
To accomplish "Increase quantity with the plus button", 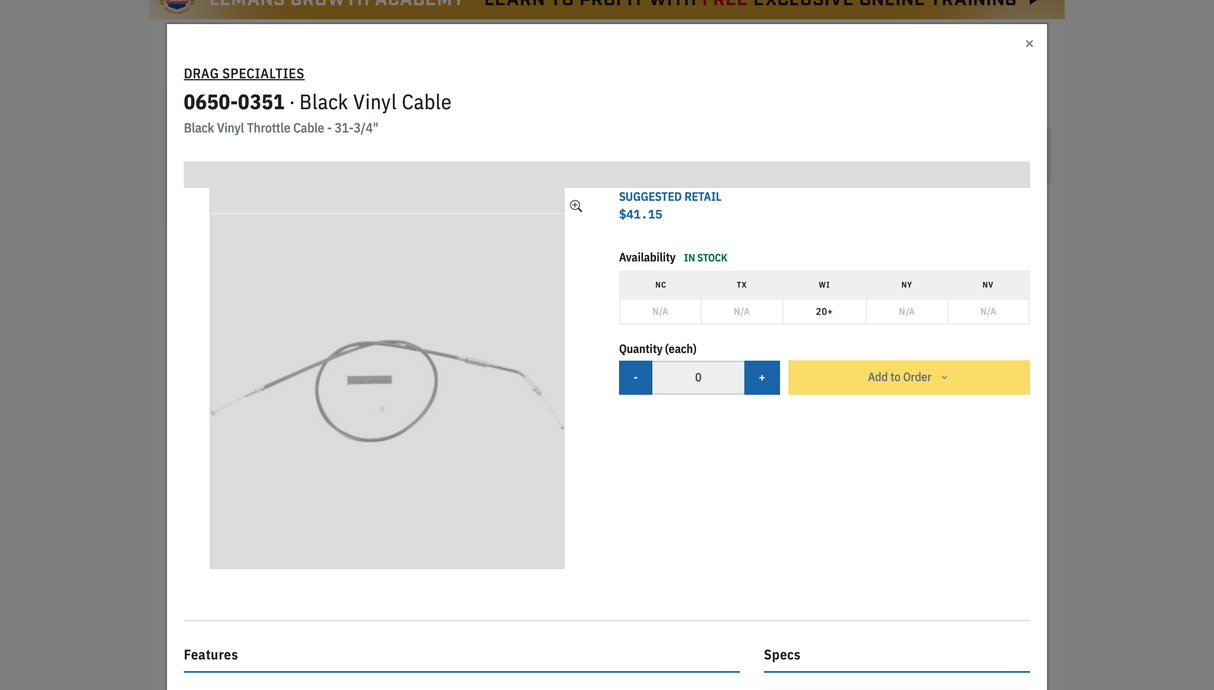I will pyautogui.click(x=762, y=377).
